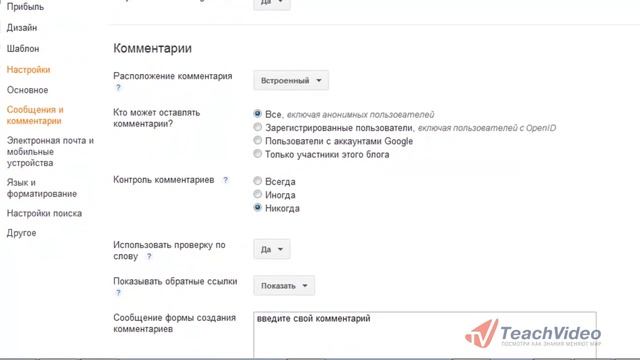Image resolution: width=640 pixels, height=360 pixels.
Task: Click the comment form message text area
Action: pos(424,336)
